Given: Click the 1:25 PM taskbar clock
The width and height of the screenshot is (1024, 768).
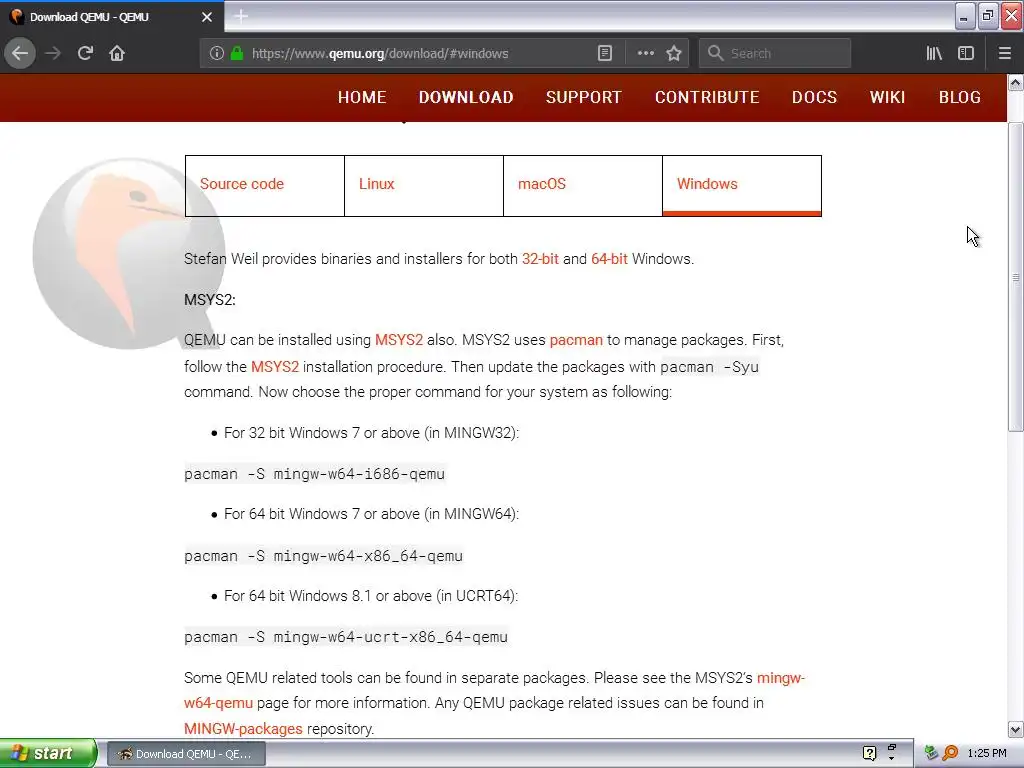Looking at the screenshot, I should pyautogui.click(x=987, y=754).
